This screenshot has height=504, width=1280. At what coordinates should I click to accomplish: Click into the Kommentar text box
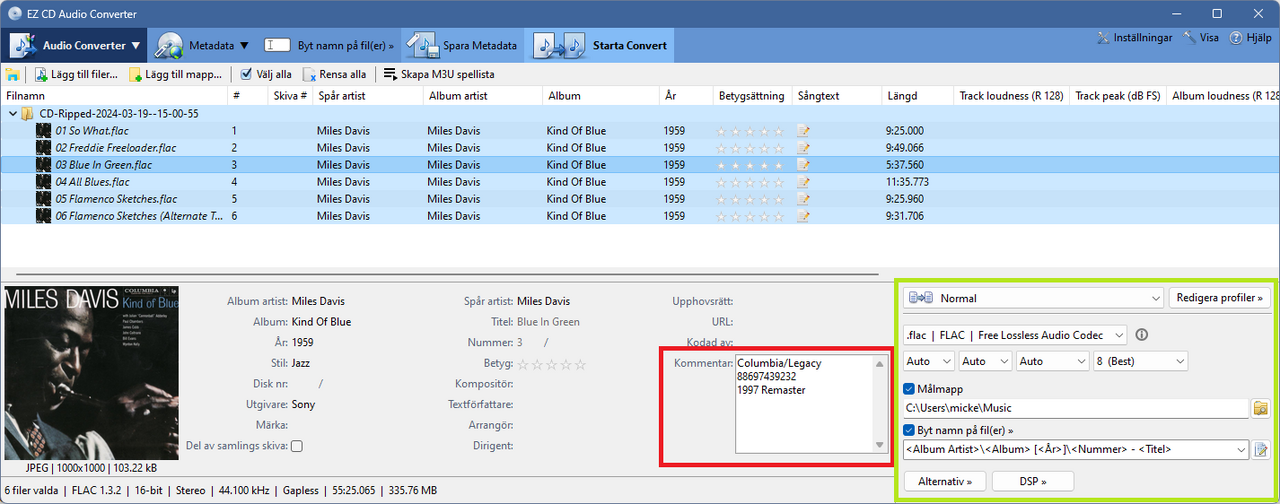(803, 404)
